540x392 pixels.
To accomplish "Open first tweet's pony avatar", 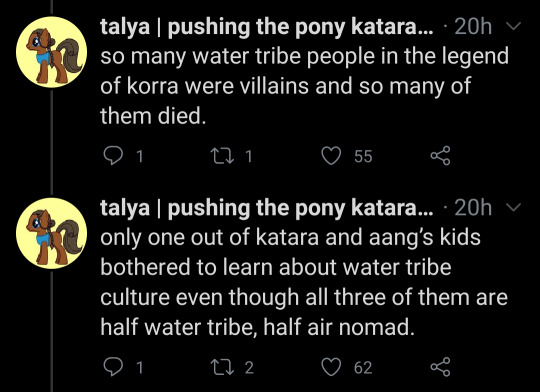I will [x=52, y=52].
